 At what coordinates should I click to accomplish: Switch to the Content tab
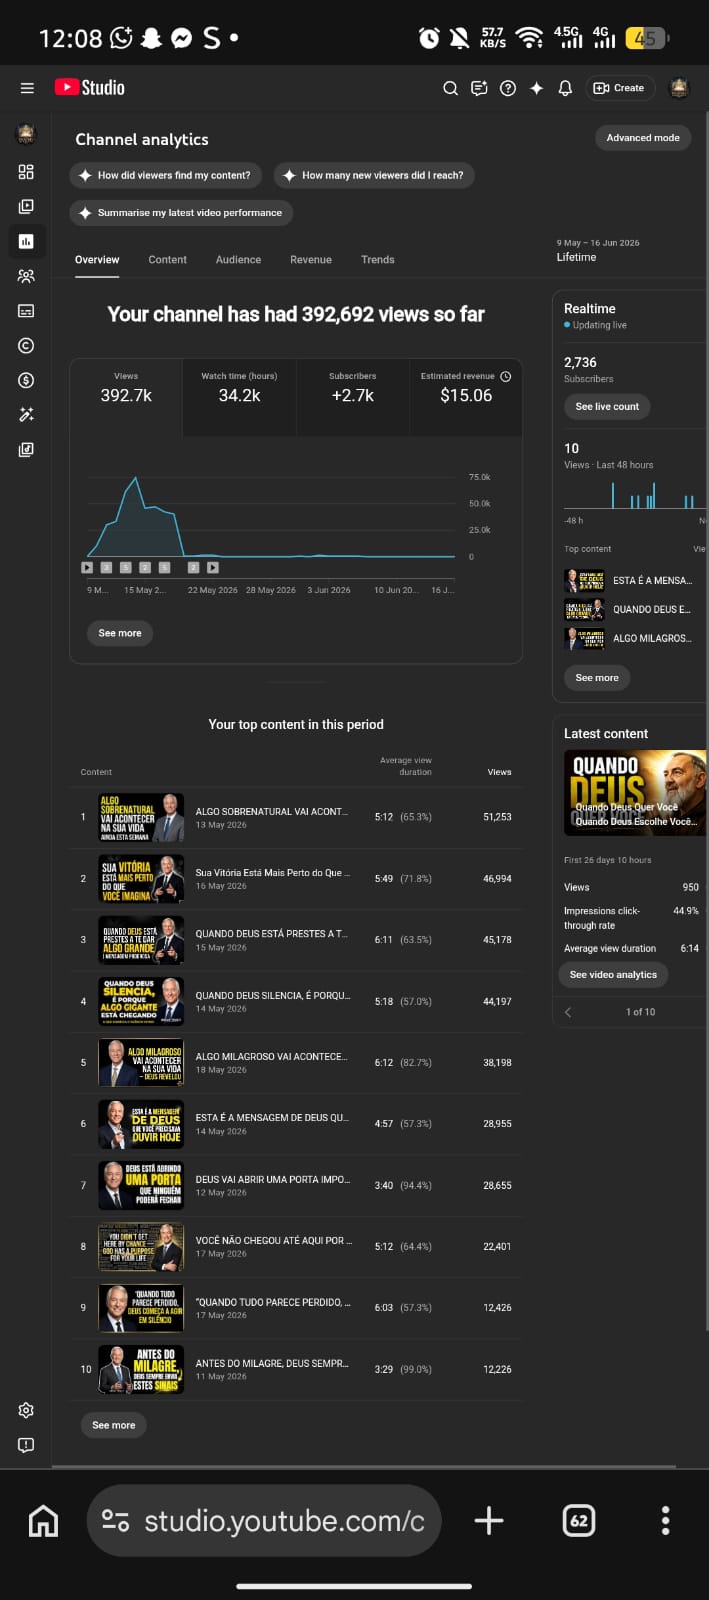click(167, 260)
